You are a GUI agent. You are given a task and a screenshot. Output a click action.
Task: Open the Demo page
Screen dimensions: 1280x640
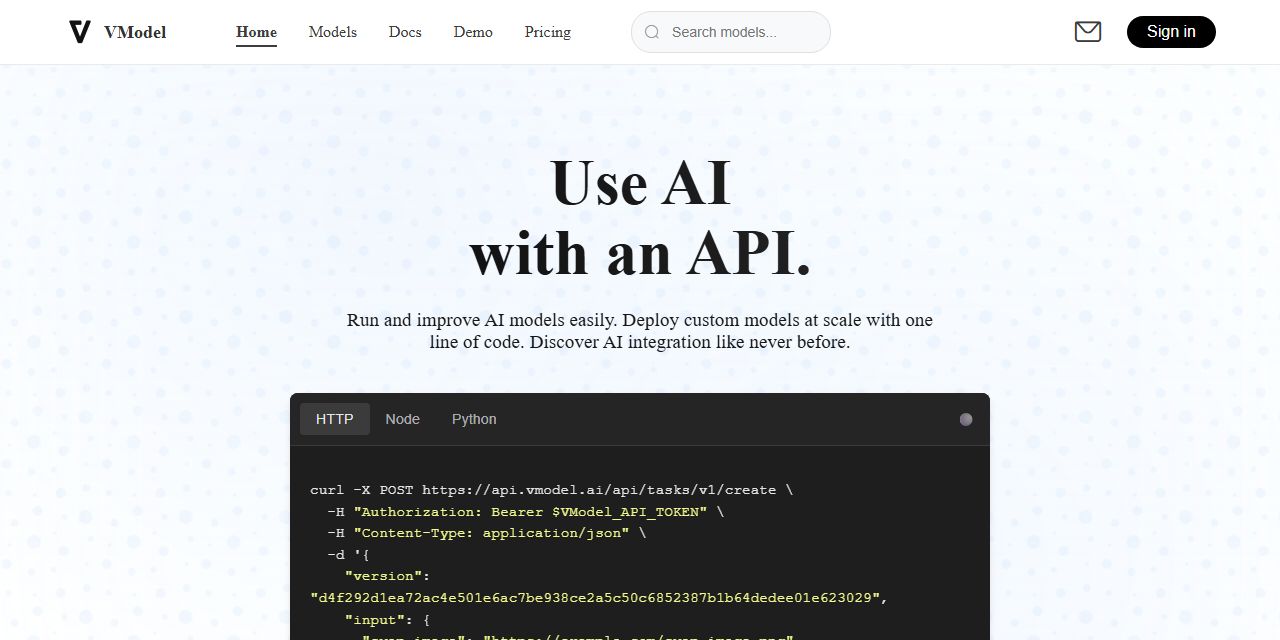473,32
